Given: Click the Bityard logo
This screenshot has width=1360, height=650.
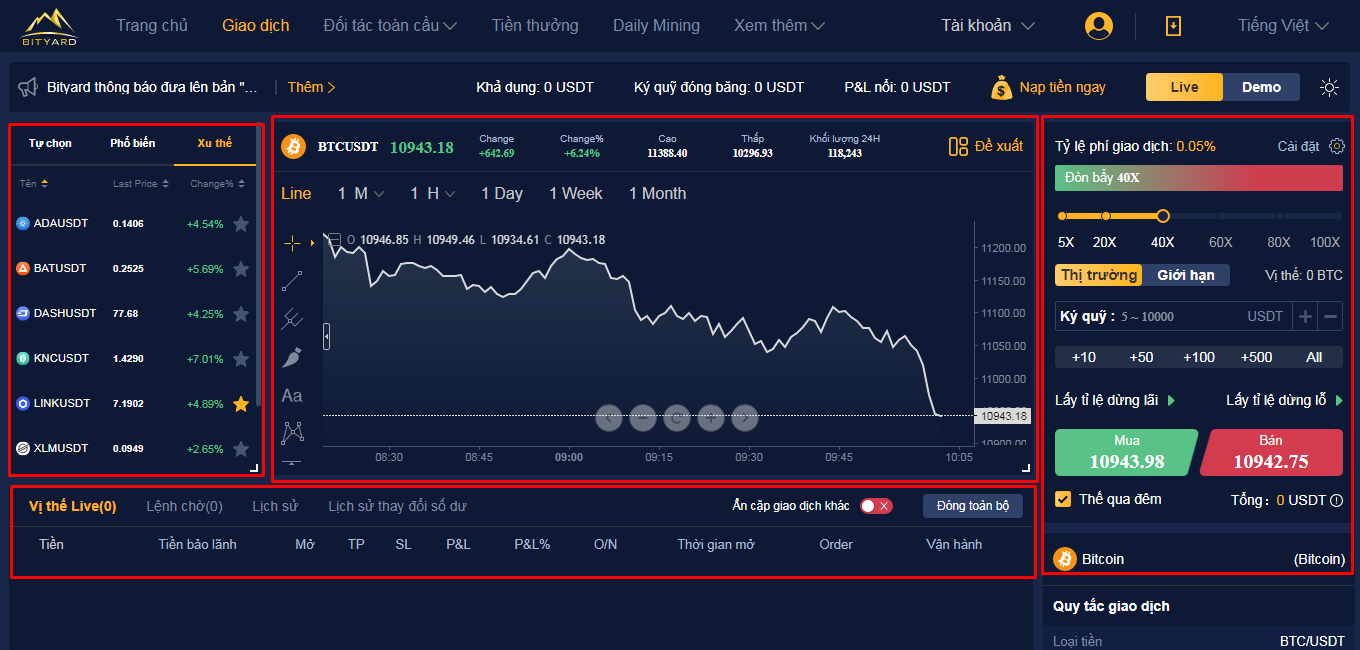Looking at the screenshot, I should point(49,27).
